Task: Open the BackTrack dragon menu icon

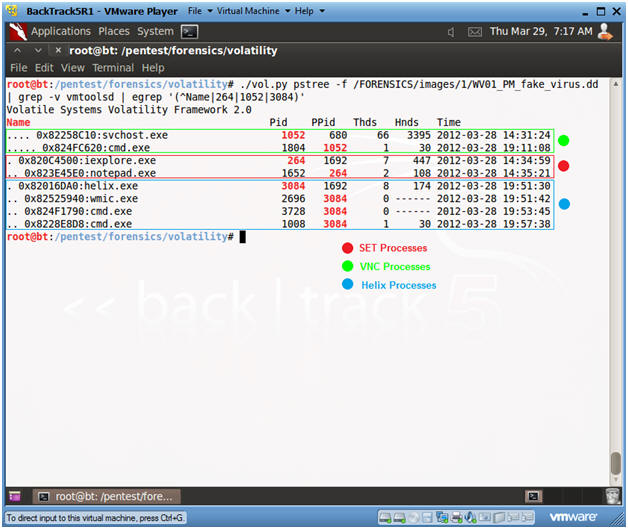Action: tap(18, 32)
